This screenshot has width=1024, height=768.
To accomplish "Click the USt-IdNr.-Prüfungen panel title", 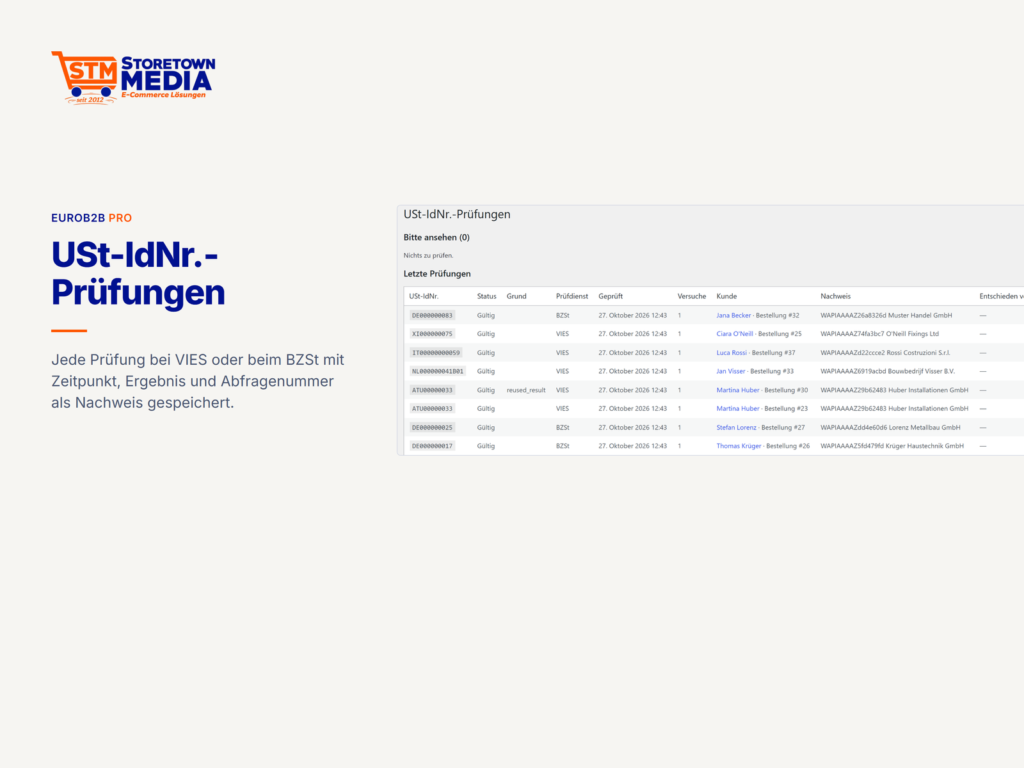I will pos(457,214).
